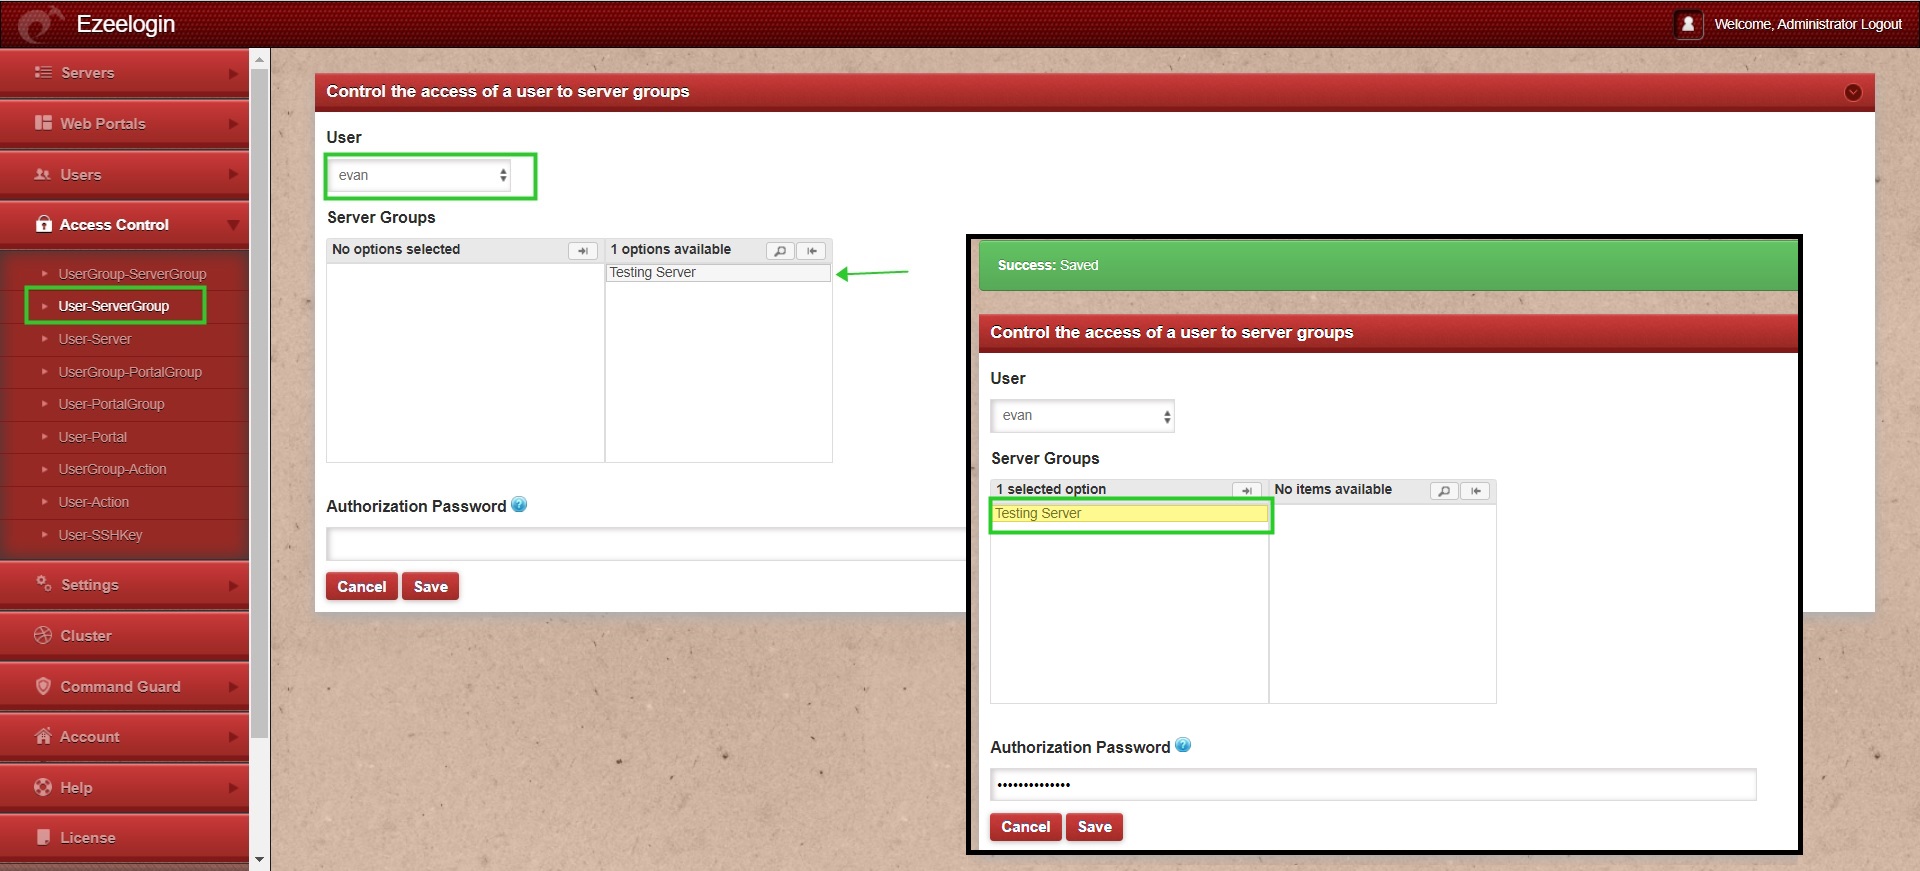Viewport: 1920px width, 871px height.
Task: Click Save in the main form
Action: (x=431, y=586)
